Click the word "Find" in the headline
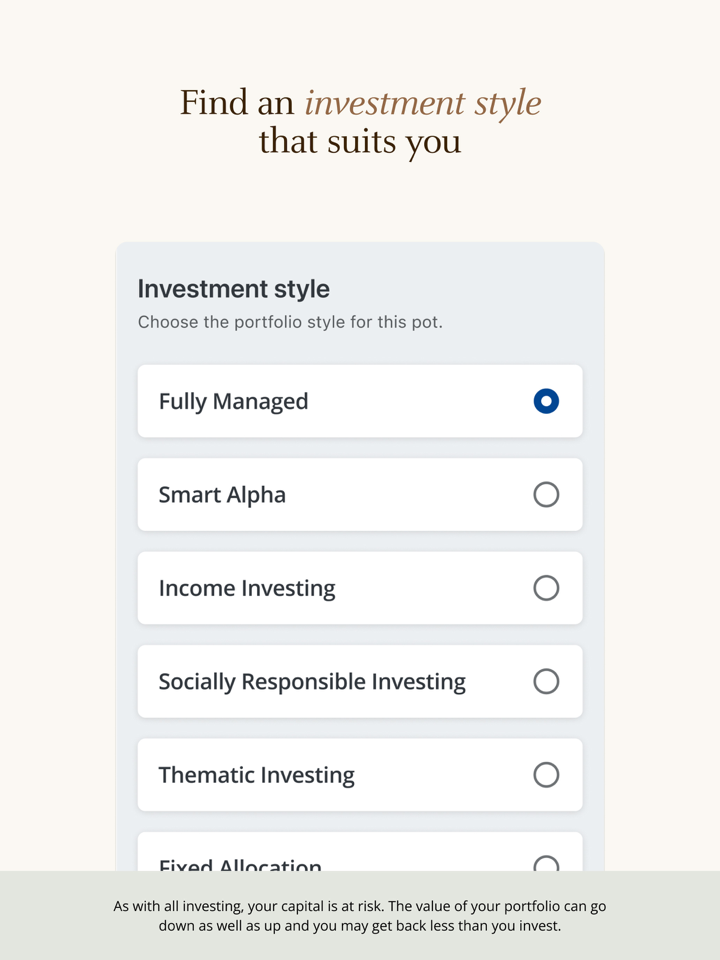The image size is (720, 960). click(208, 103)
